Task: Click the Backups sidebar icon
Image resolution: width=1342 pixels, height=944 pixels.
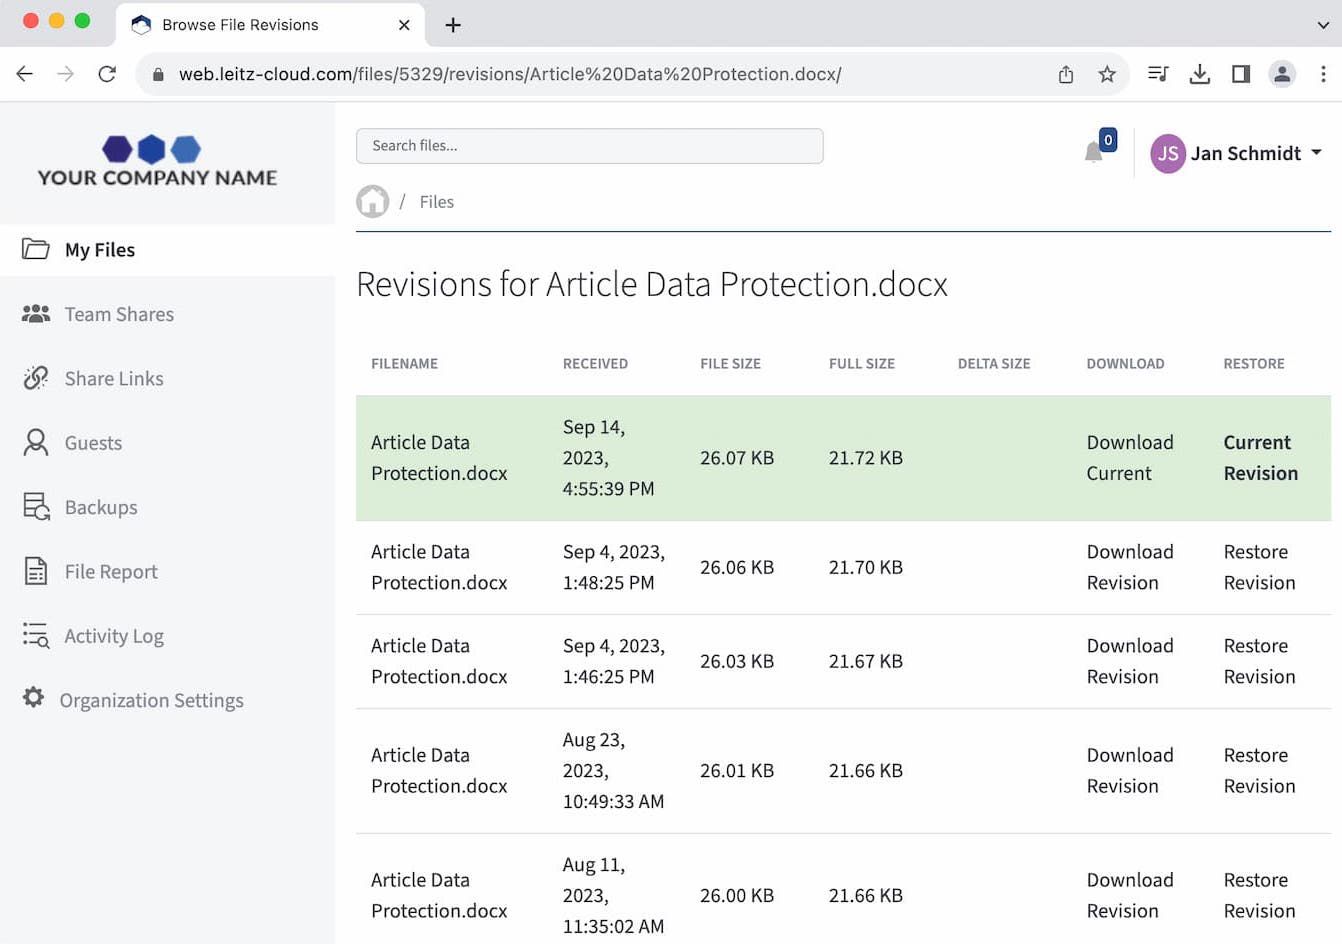Action: (x=36, y=507)
